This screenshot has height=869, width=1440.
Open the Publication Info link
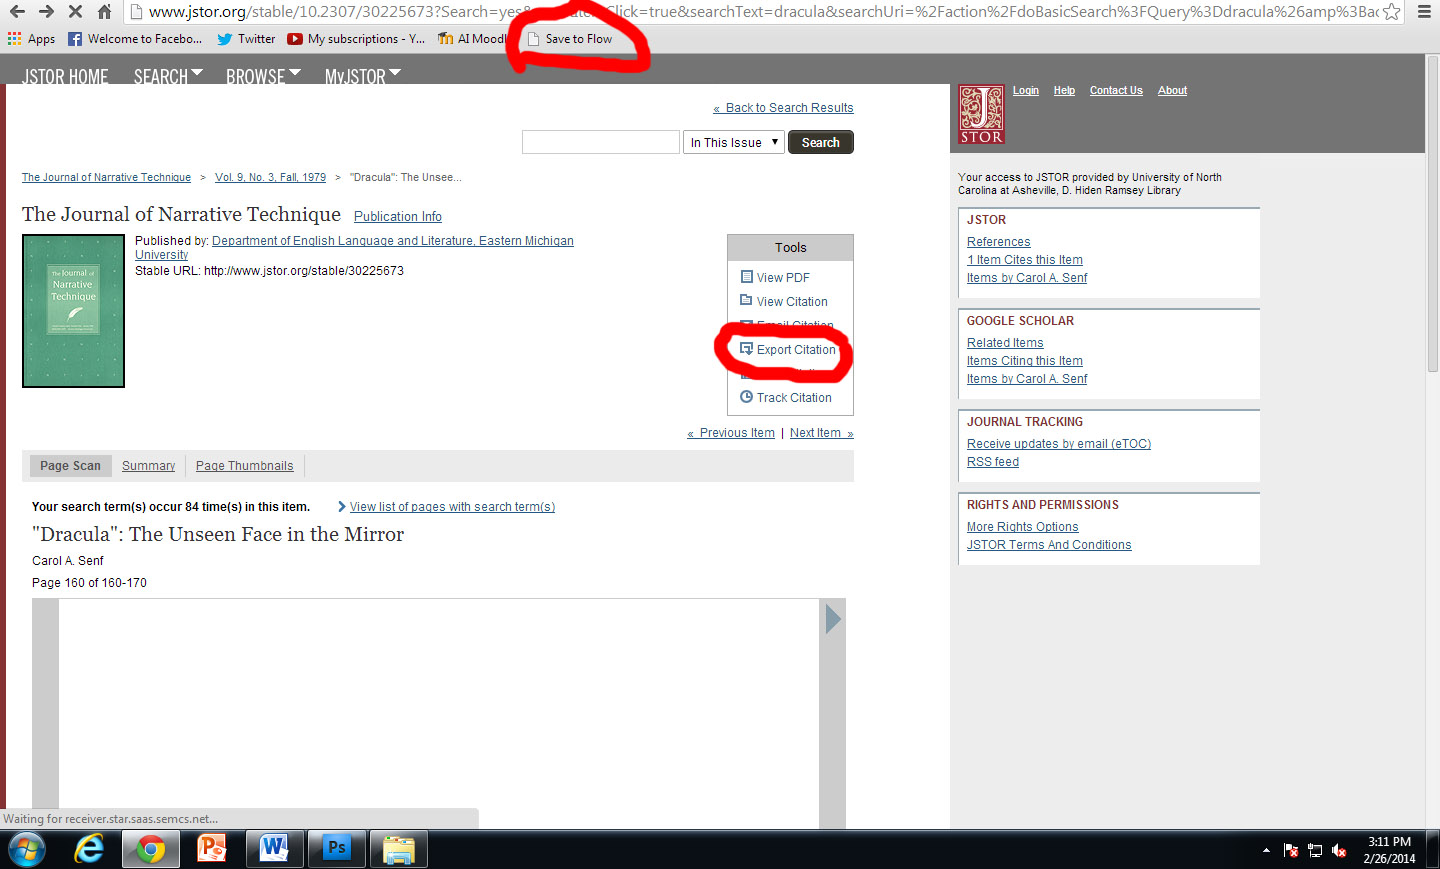(398, 216)
